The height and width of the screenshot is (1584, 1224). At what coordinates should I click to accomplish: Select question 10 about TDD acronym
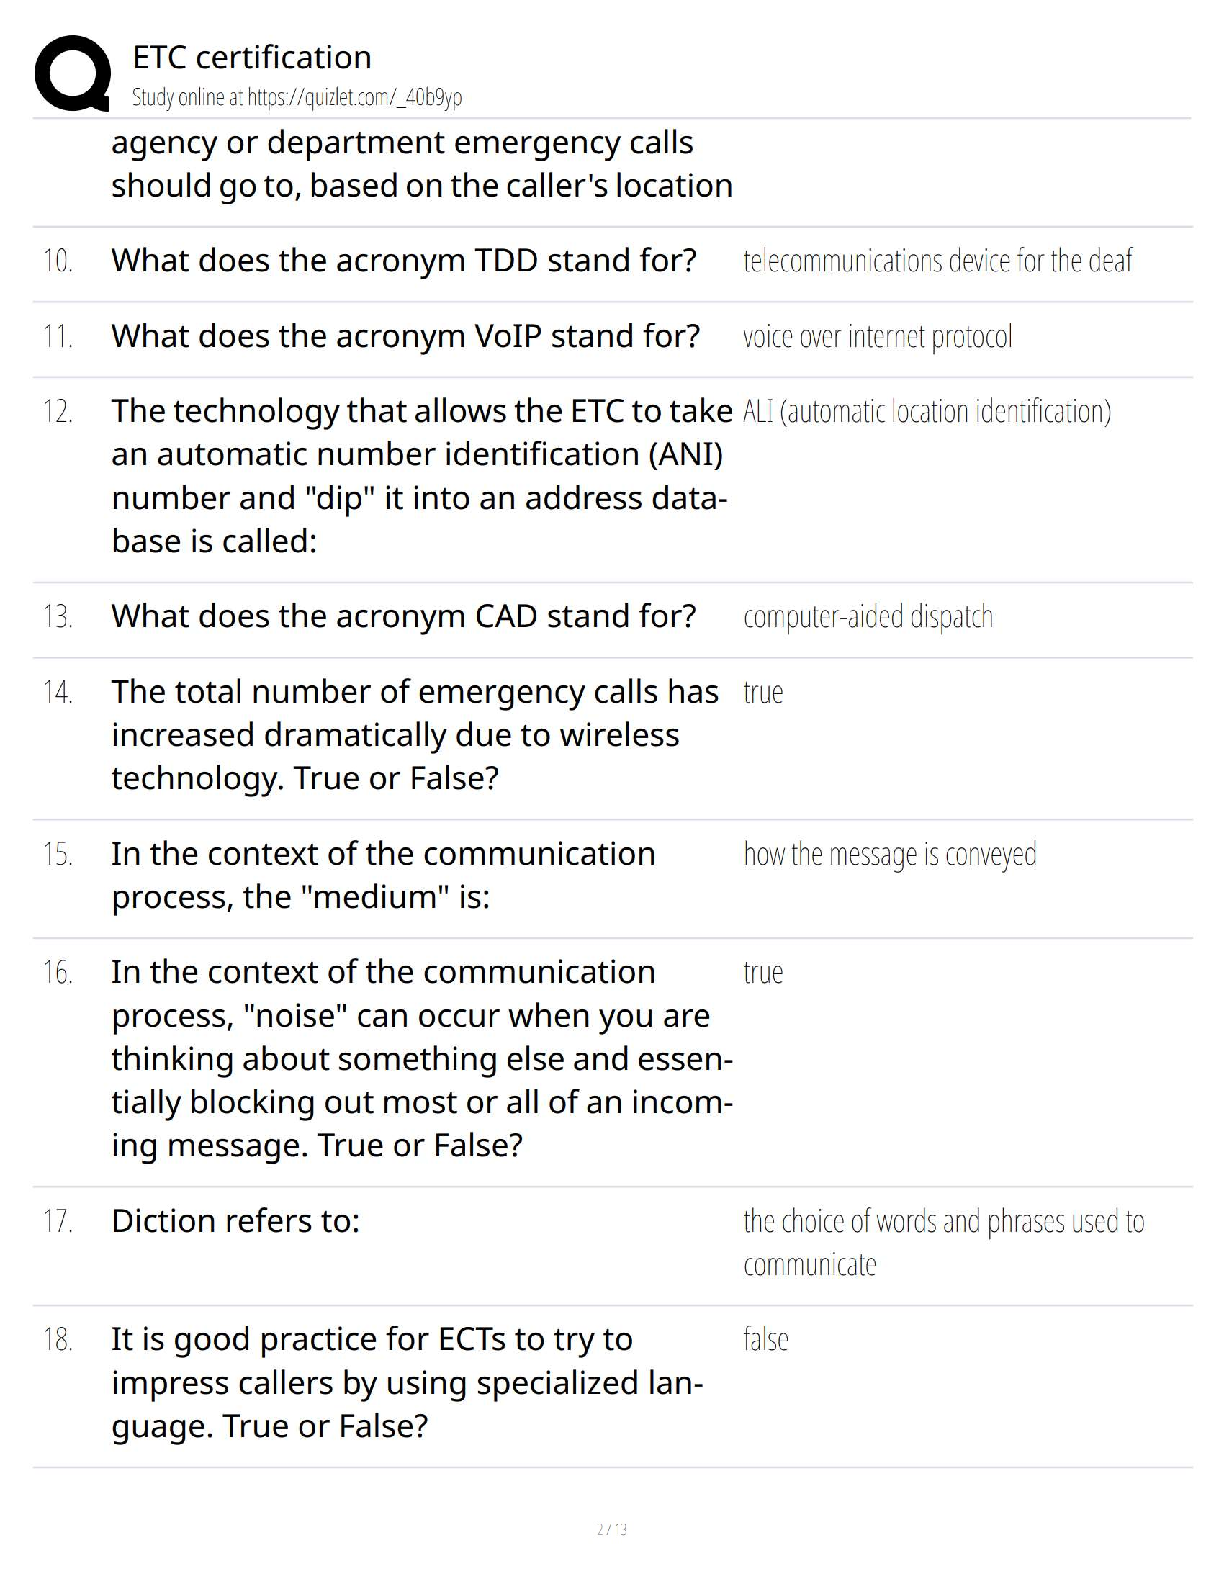[404, 260]
